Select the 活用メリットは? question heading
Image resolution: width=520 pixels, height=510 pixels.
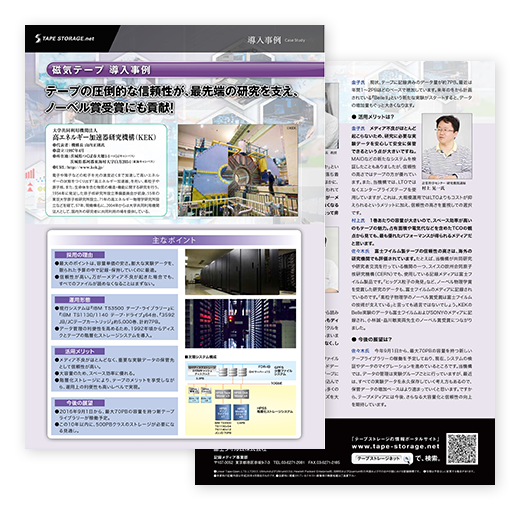[373, 117]
